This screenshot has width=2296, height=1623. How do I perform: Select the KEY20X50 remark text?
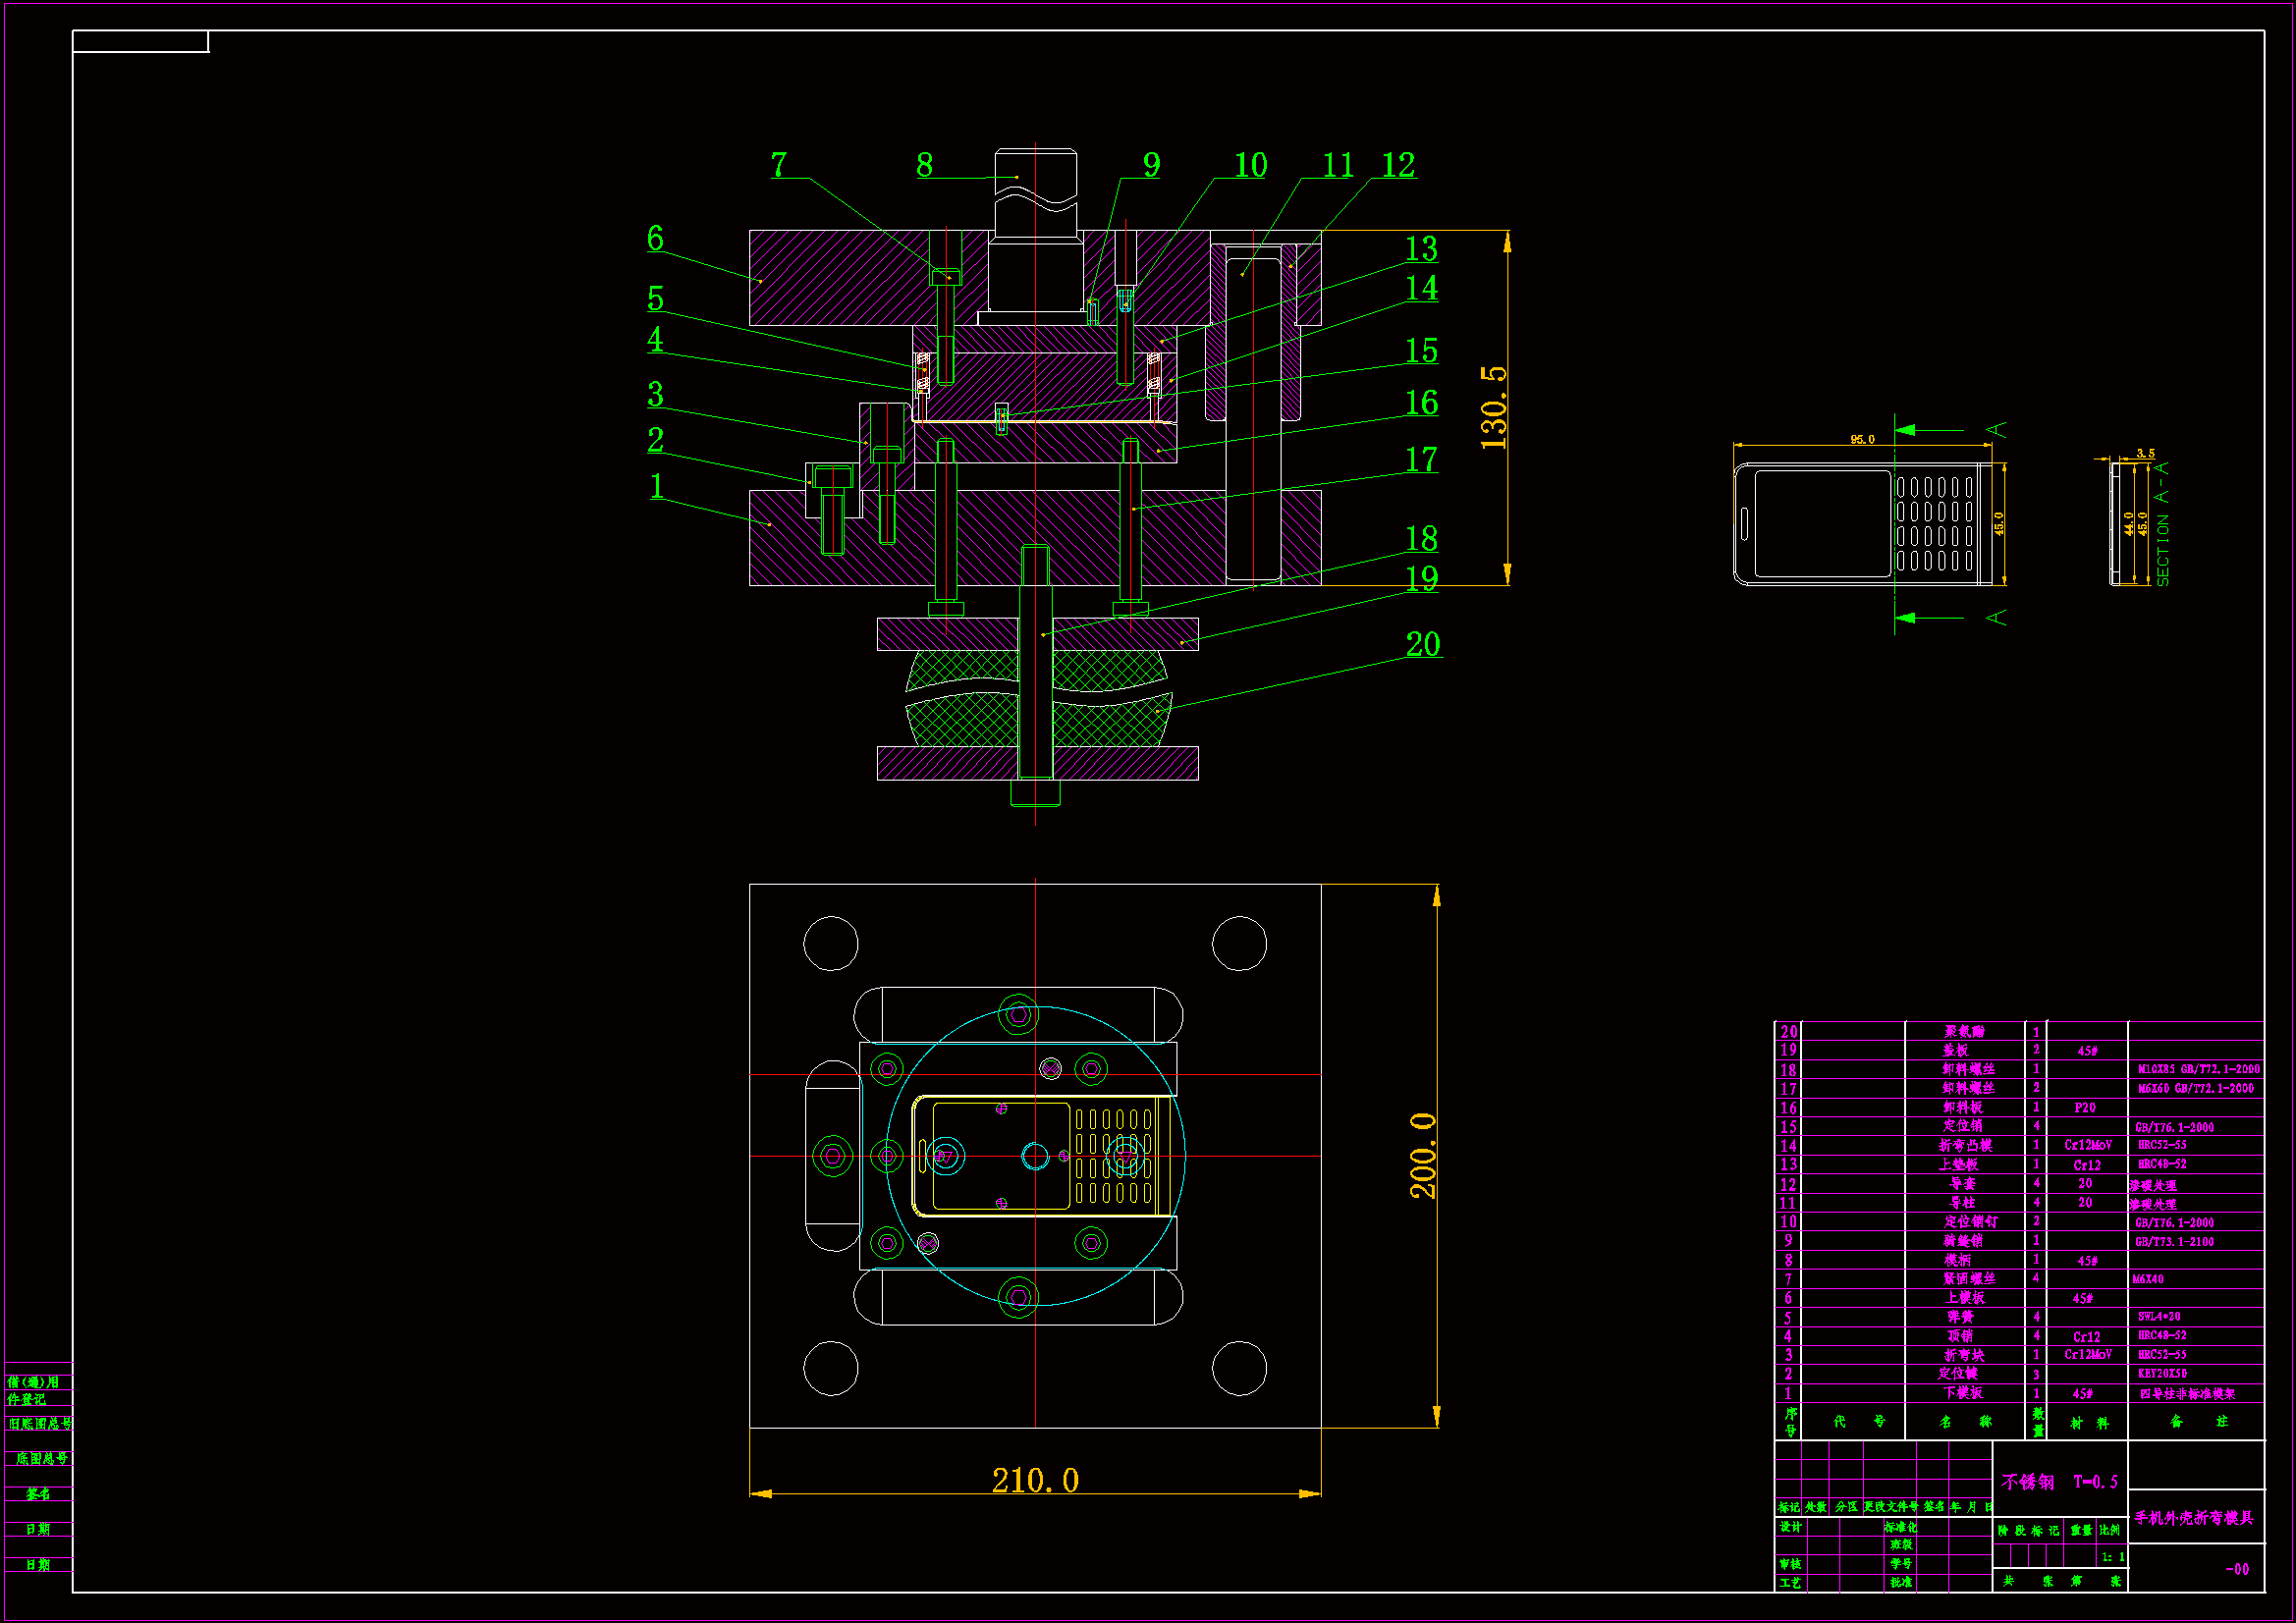pos(2163,1374)
